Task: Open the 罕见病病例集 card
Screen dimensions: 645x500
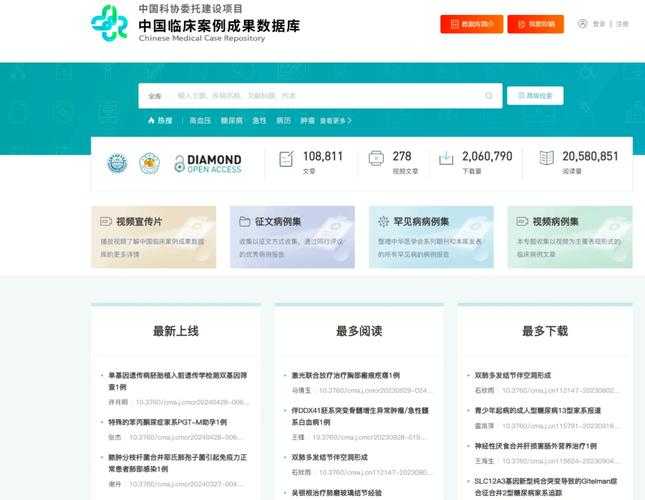Action: (431, 237)
